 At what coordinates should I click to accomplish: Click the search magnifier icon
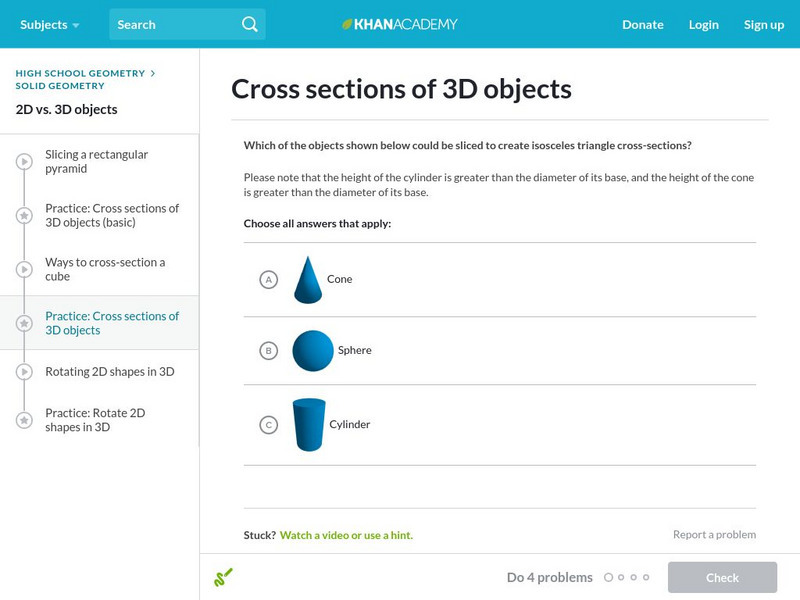tap(250, 24)
